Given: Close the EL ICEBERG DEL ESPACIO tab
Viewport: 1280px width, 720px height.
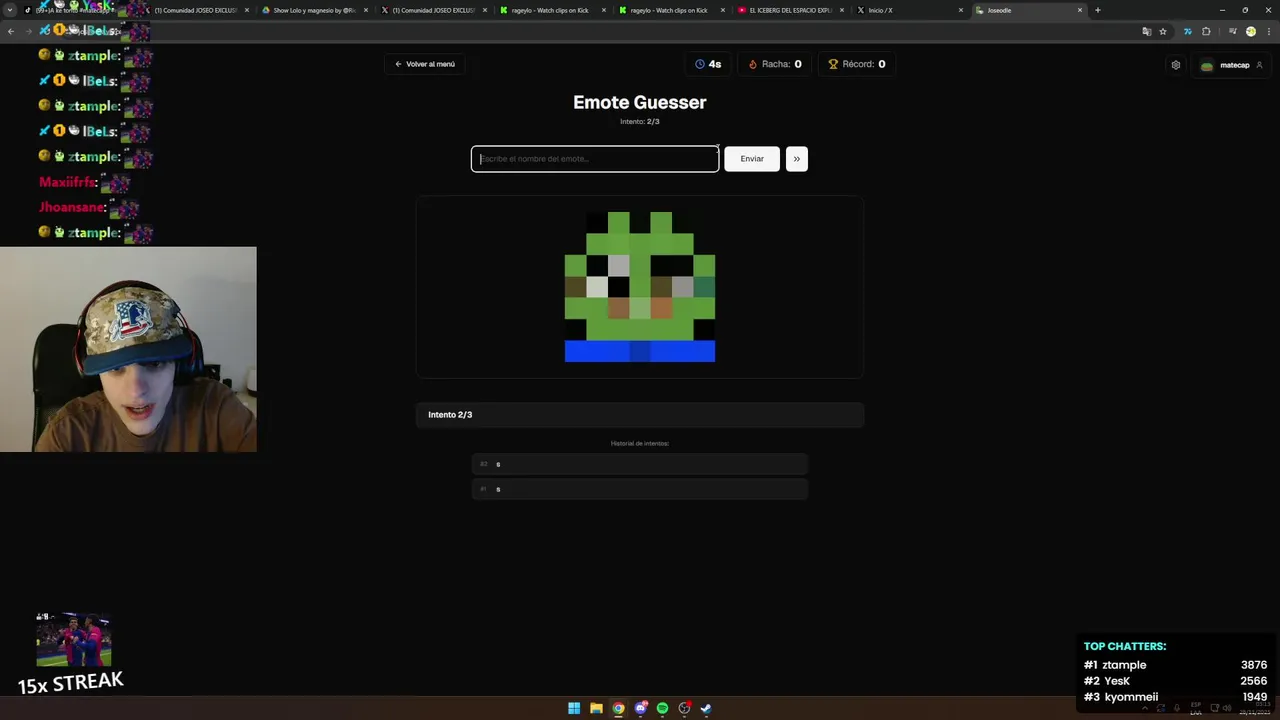Looking at the screenshot, I should pos(842,10).
